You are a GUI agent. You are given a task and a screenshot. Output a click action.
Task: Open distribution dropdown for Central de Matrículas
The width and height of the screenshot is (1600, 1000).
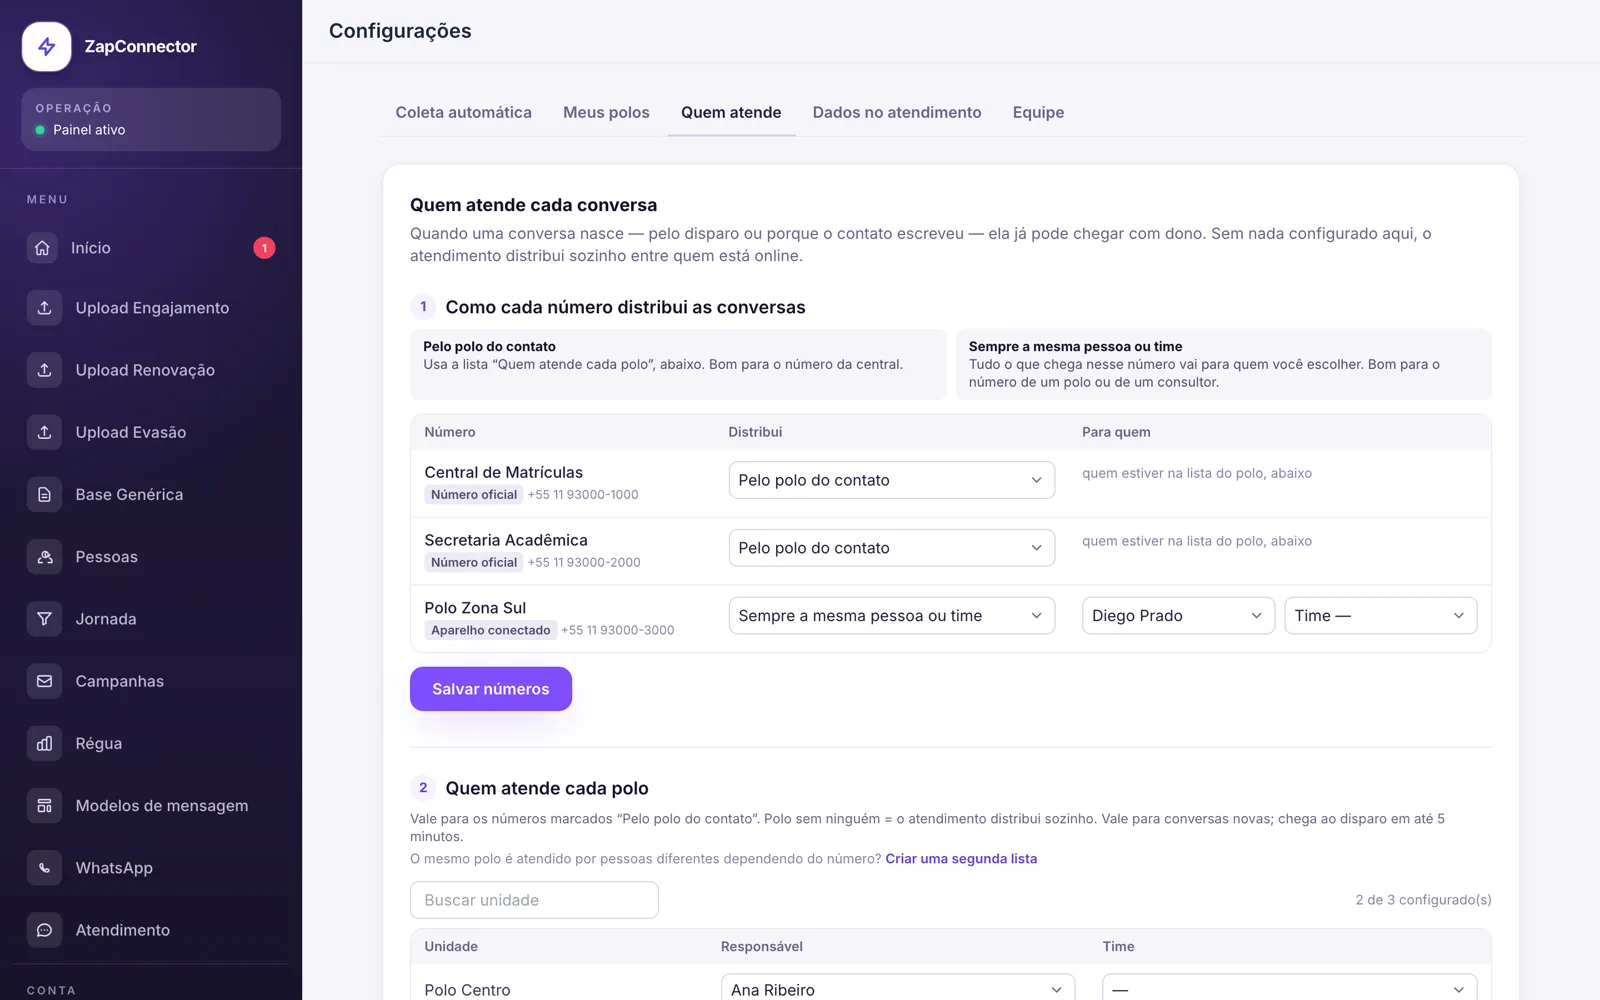(x=891, y=480)
